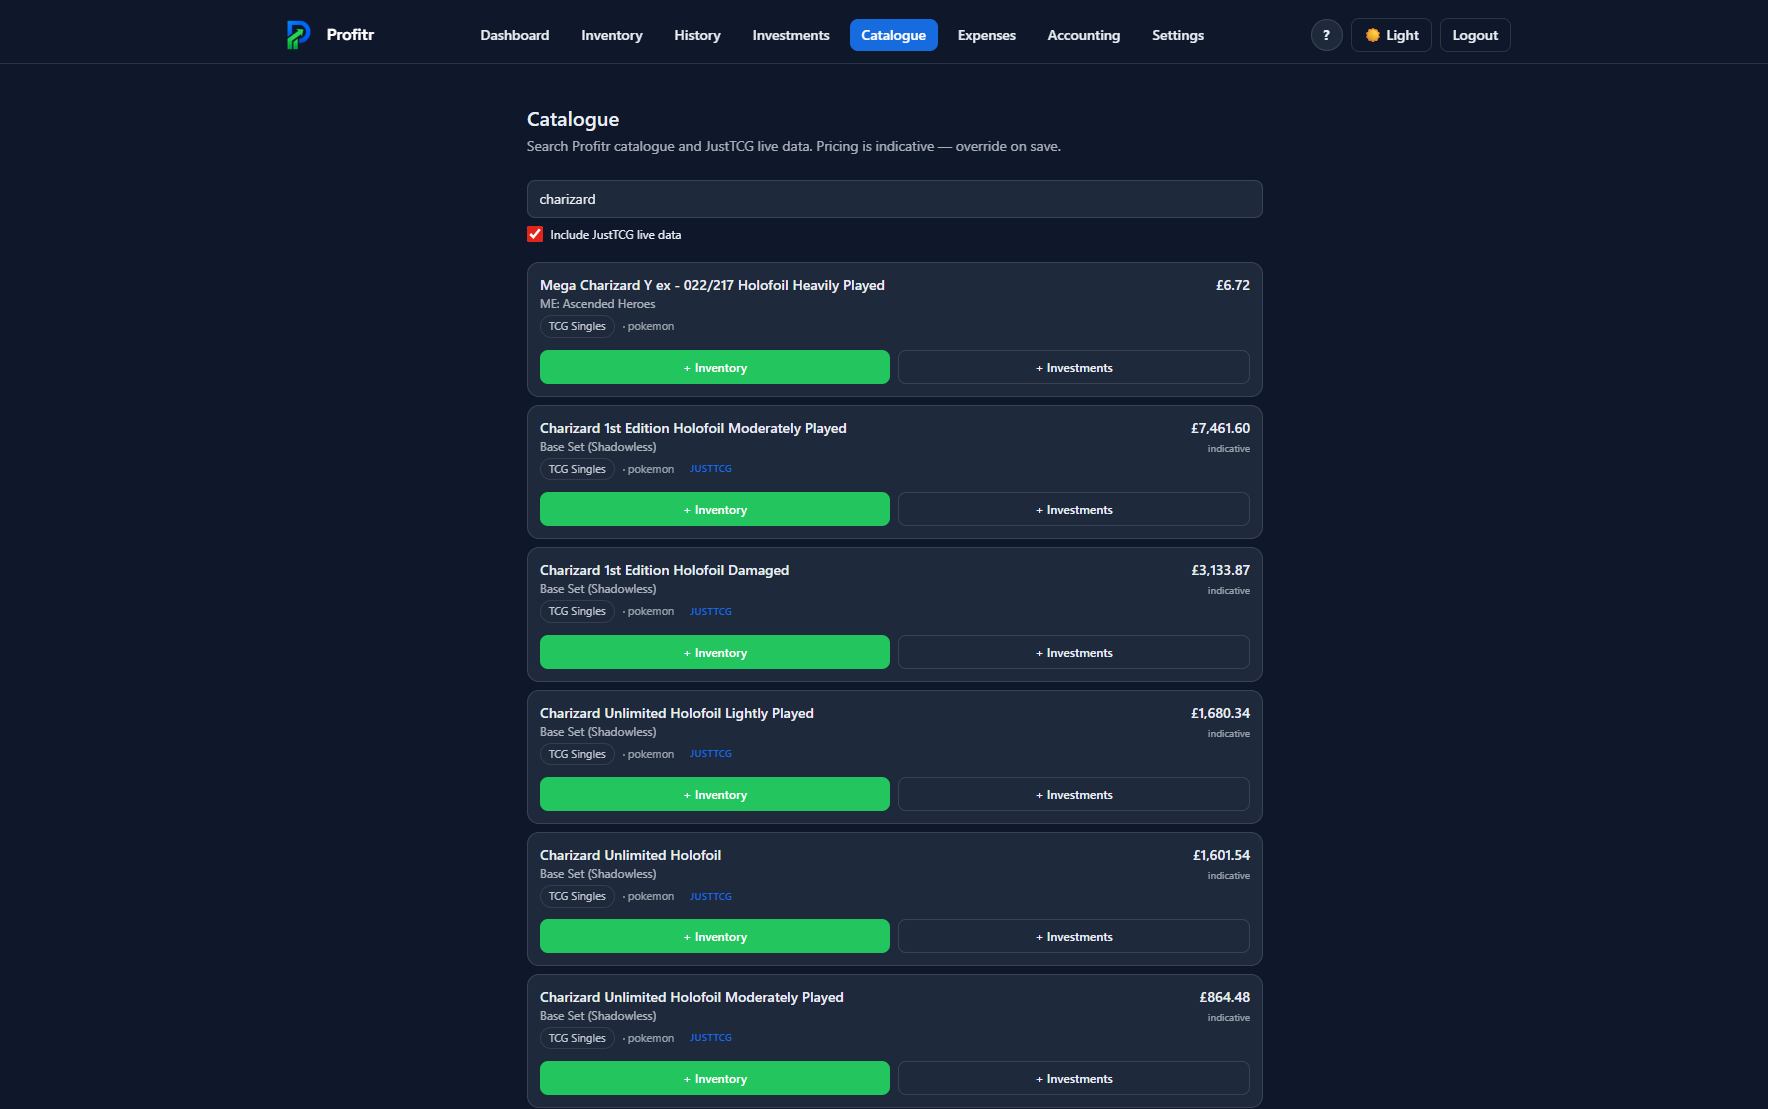The image size is (1768, 1109).
Task: Add Mega Charizard Y ex to Inventory
Action: (715, 367)
